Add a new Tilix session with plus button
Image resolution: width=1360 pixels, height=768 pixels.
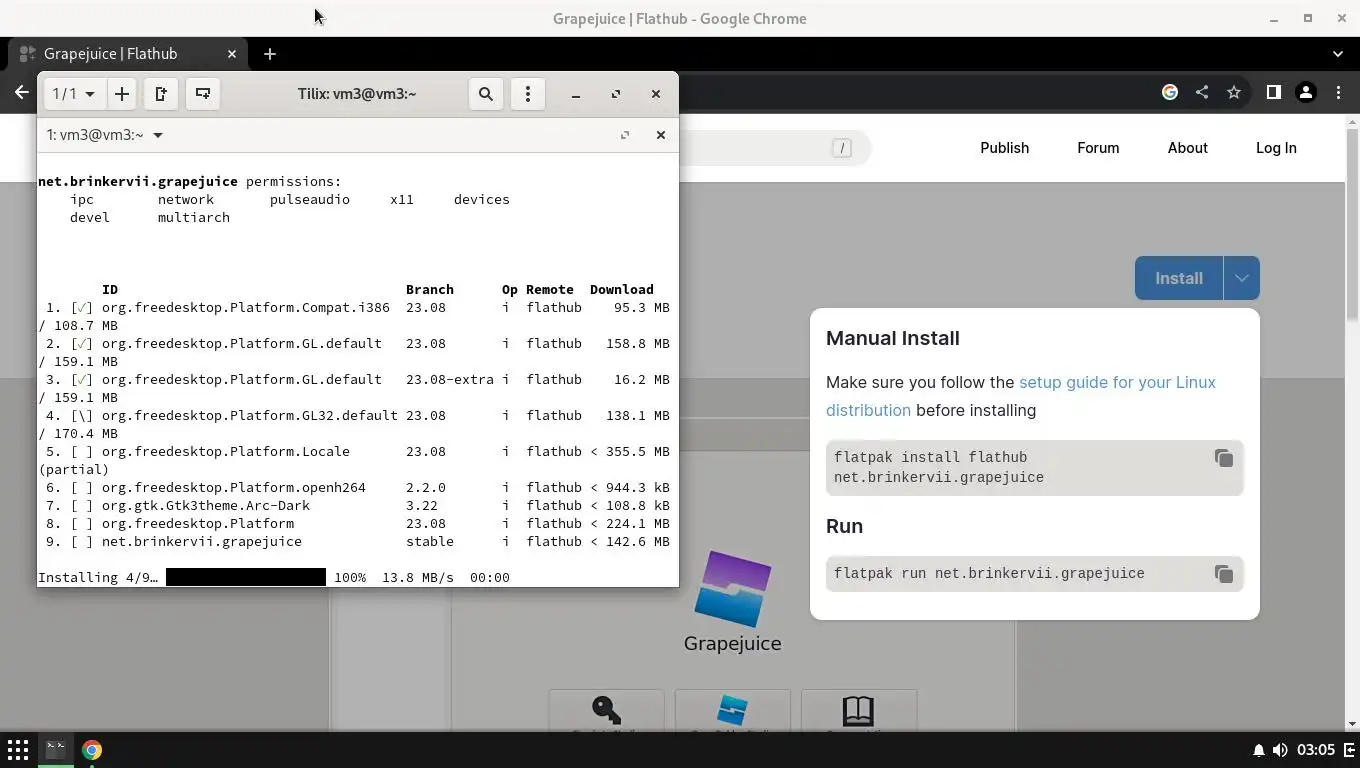(x=122, y=94)
